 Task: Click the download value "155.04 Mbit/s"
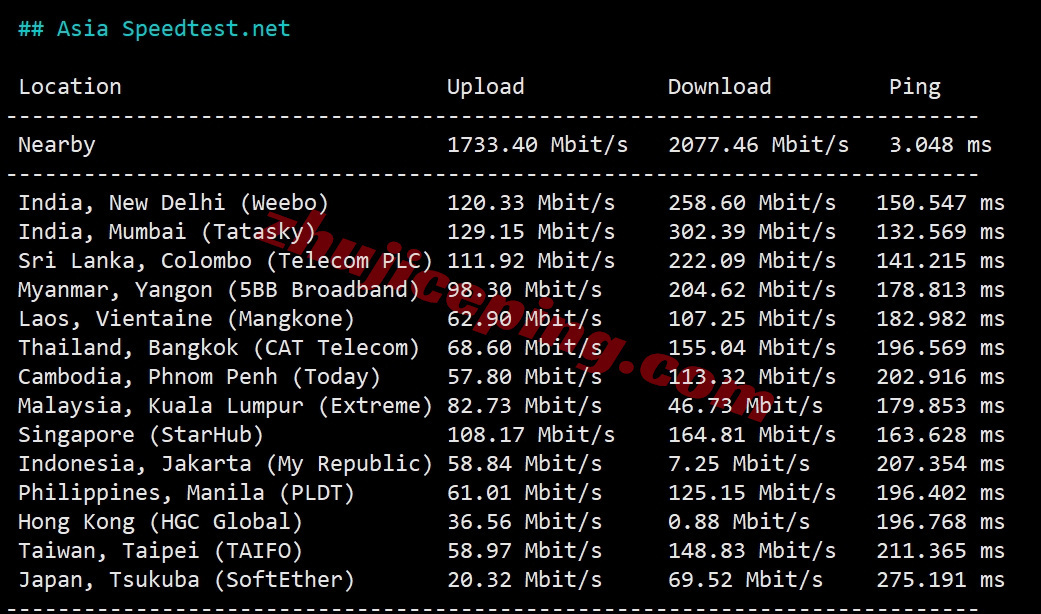[752, 348]
